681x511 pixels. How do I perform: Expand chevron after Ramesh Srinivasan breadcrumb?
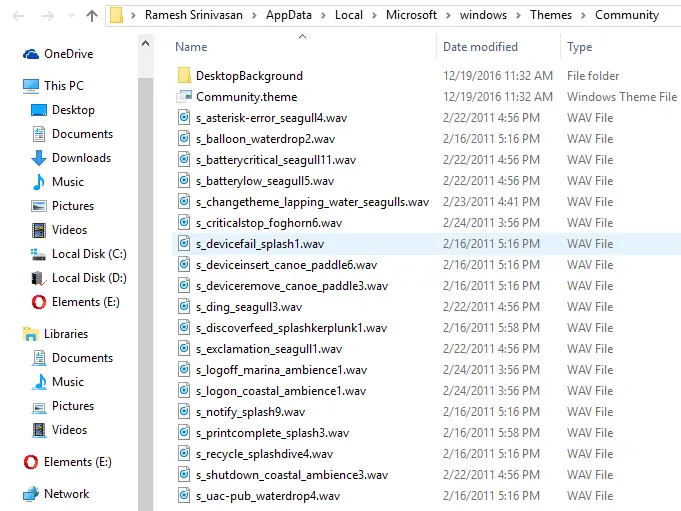tap(255, 16)
